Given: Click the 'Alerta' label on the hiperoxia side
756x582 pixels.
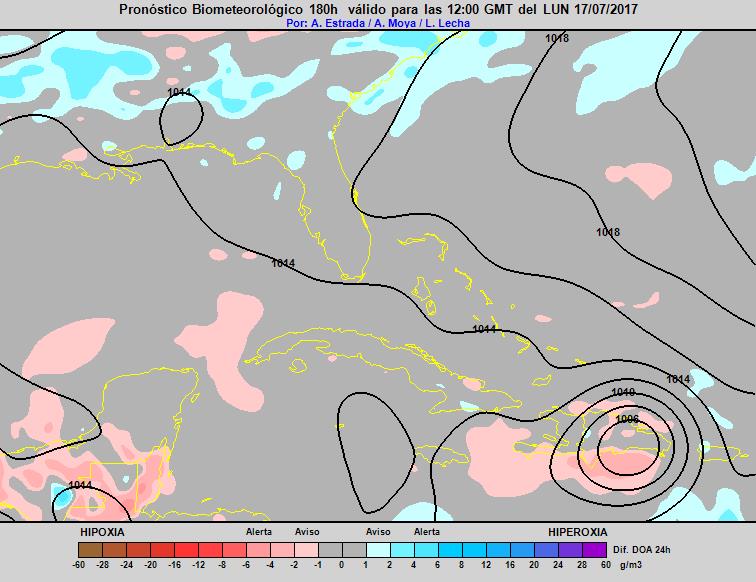Looking at the screenshot, I should (x=427, y=532).
